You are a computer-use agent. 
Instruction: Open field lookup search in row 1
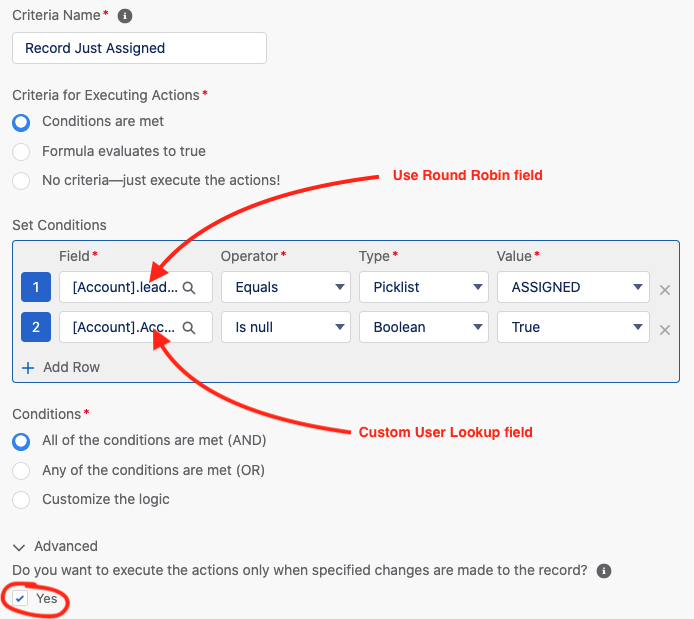189,288
